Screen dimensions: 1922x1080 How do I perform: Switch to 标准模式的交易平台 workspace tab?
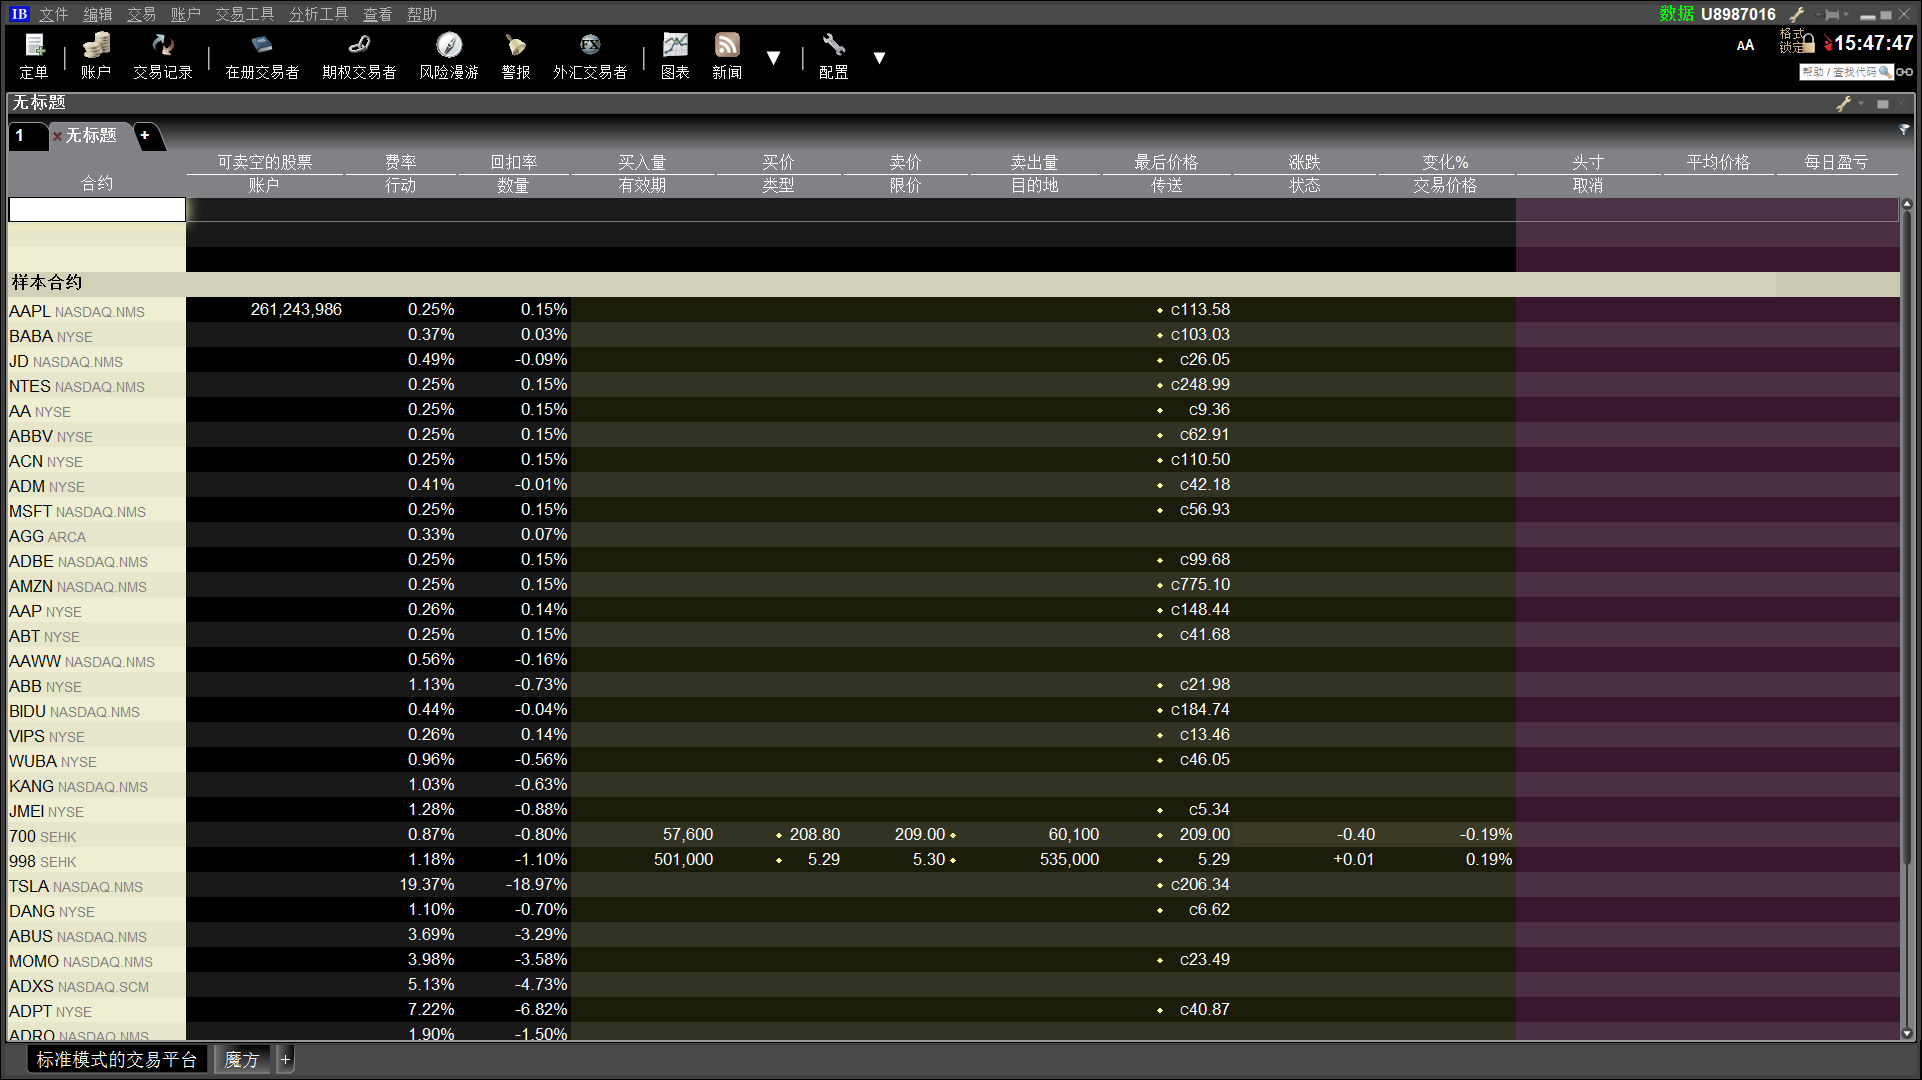(x=116, y=1059)
